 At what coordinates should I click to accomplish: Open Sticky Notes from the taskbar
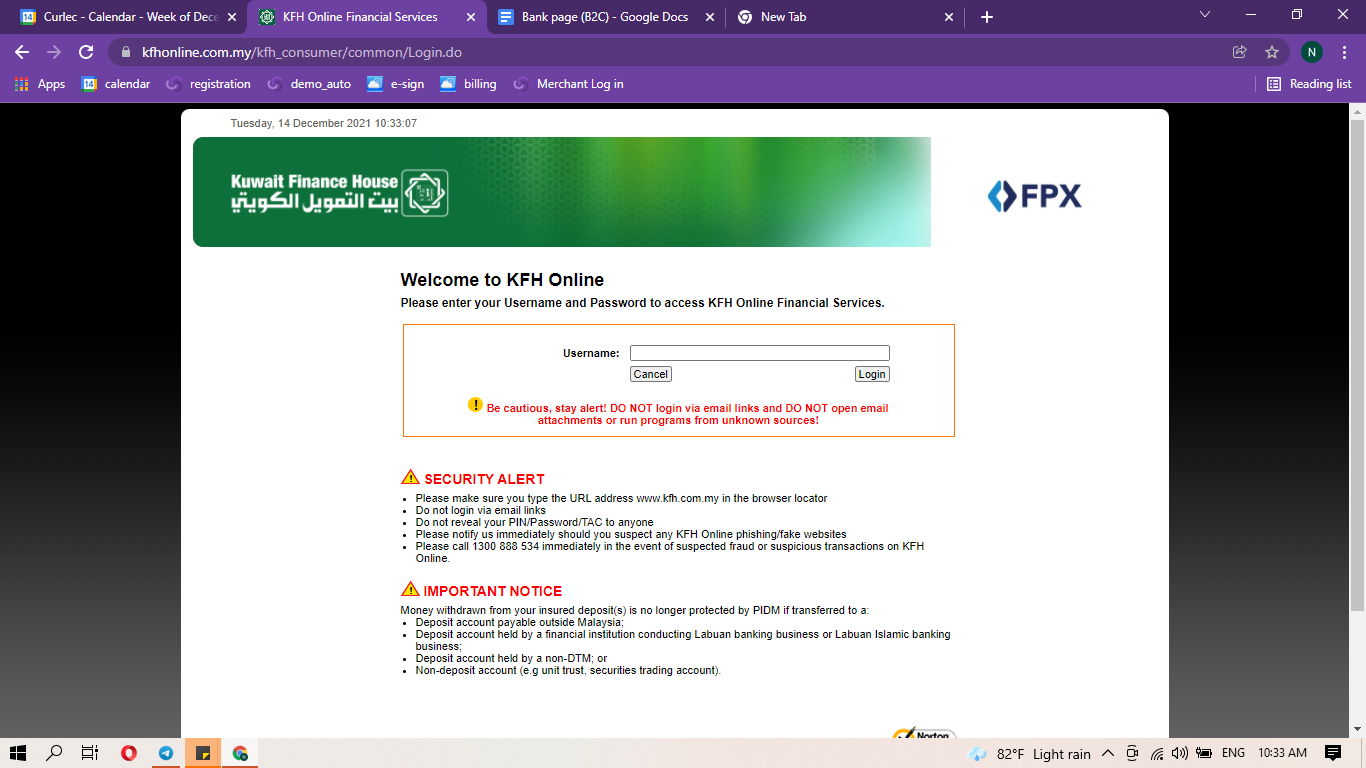[203, 753]
